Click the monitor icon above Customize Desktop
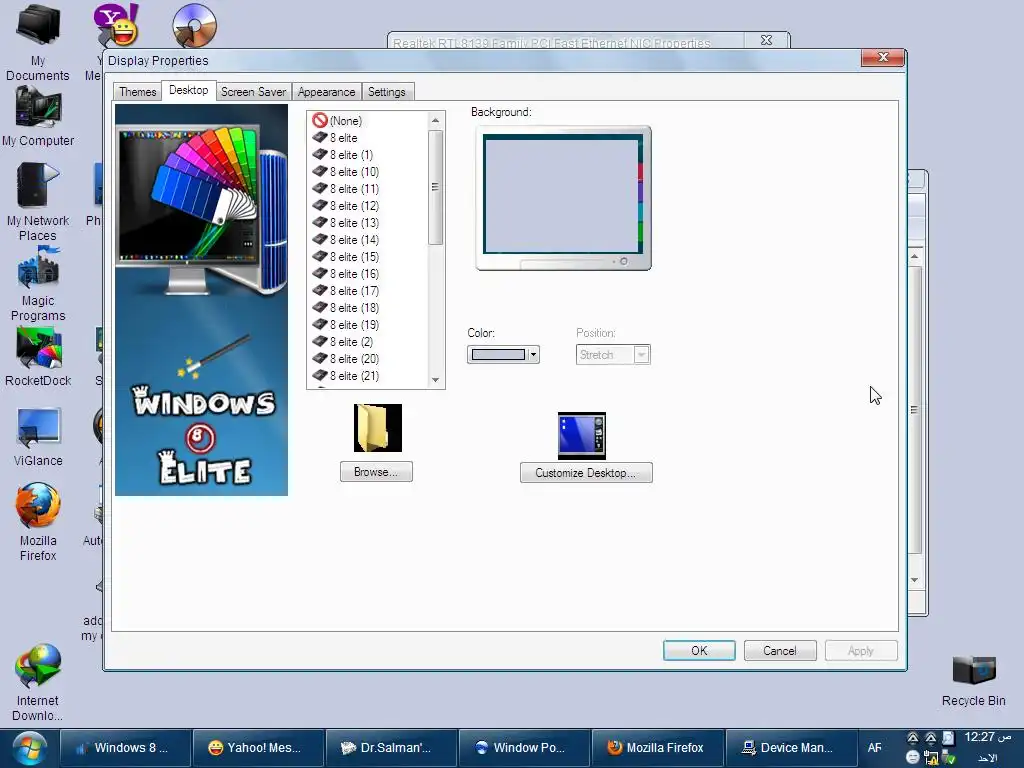 (581, 436)
